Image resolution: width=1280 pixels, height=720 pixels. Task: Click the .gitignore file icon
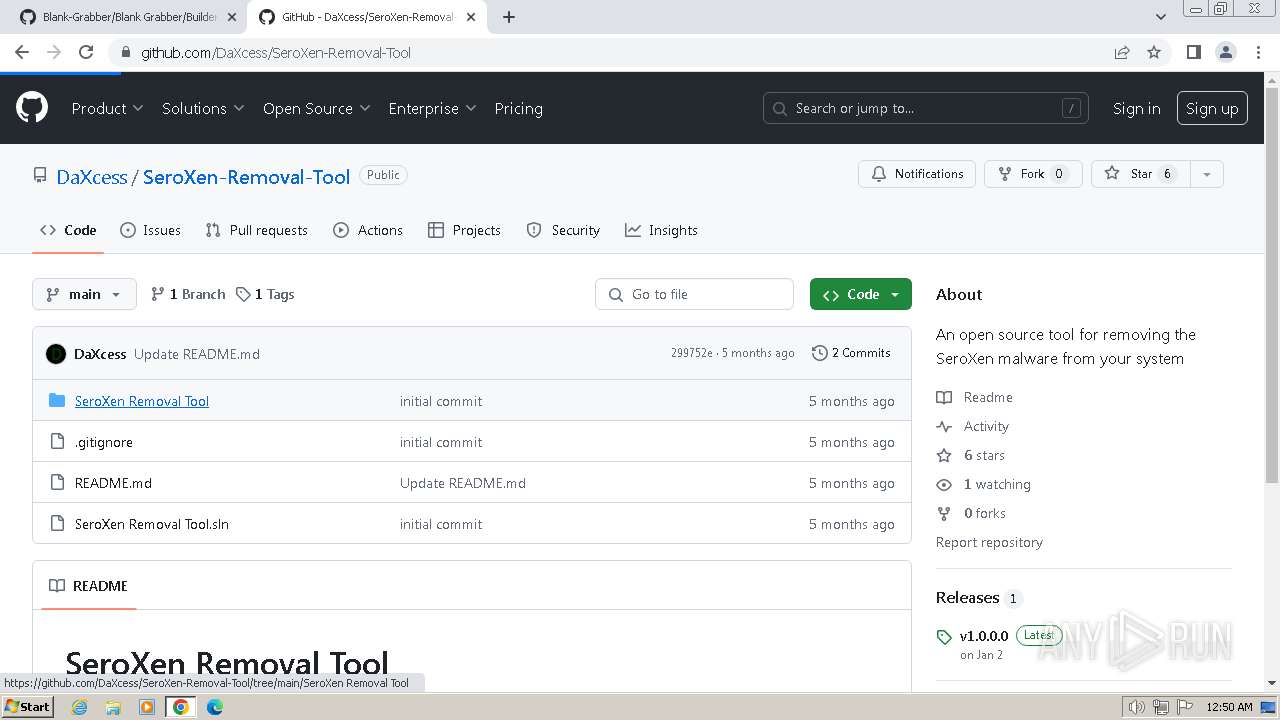pyautogui.click(x=57, y=442)
